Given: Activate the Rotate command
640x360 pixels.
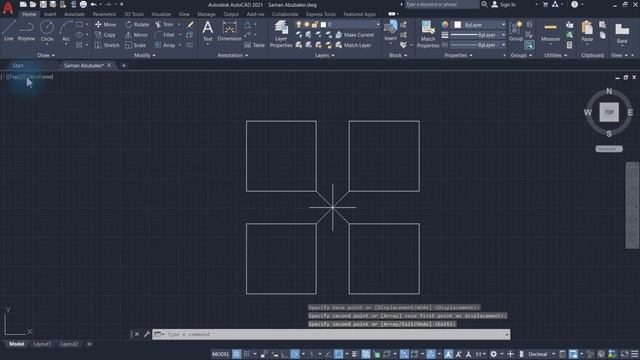Looking at the screenshot, I should [x=137, y=24].
